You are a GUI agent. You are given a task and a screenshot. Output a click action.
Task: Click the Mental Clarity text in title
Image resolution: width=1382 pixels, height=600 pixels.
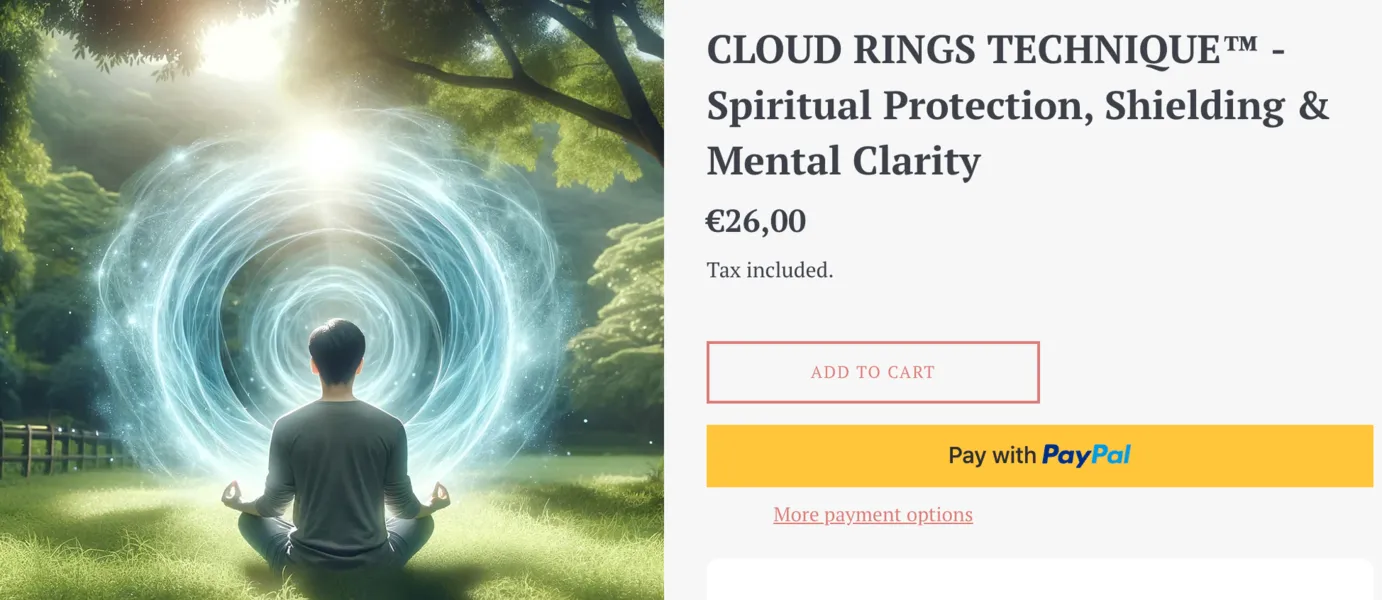[x=843, y=160]
